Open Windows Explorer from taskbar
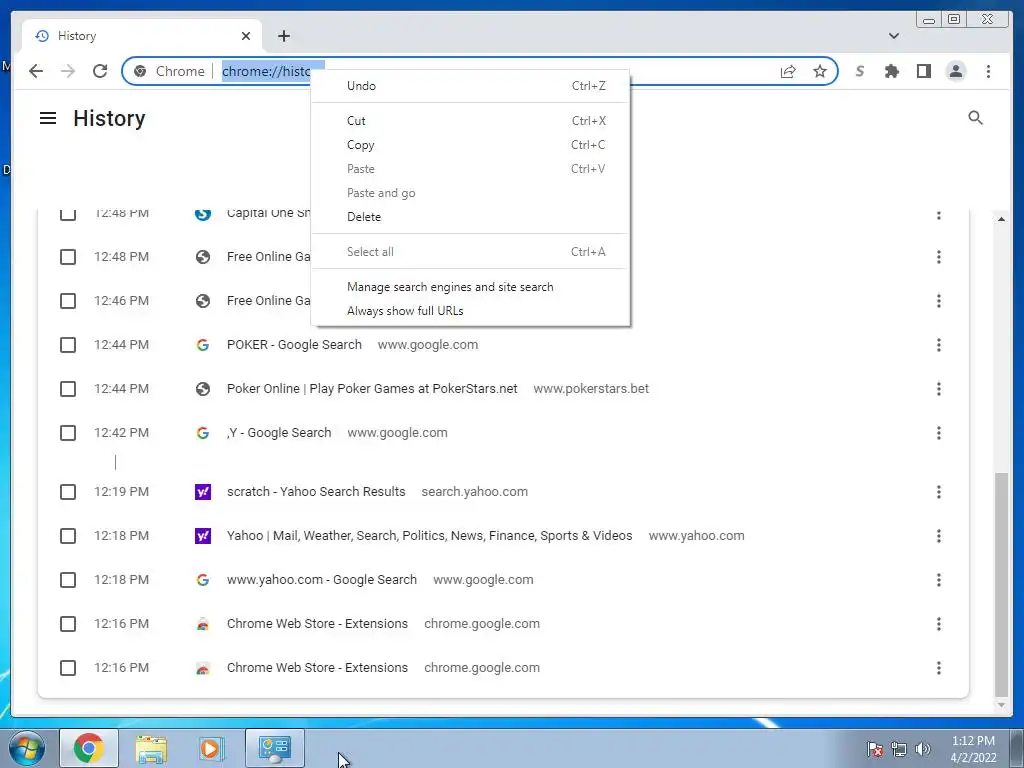Screen dimensions: 1024x768 coord(151,748)
